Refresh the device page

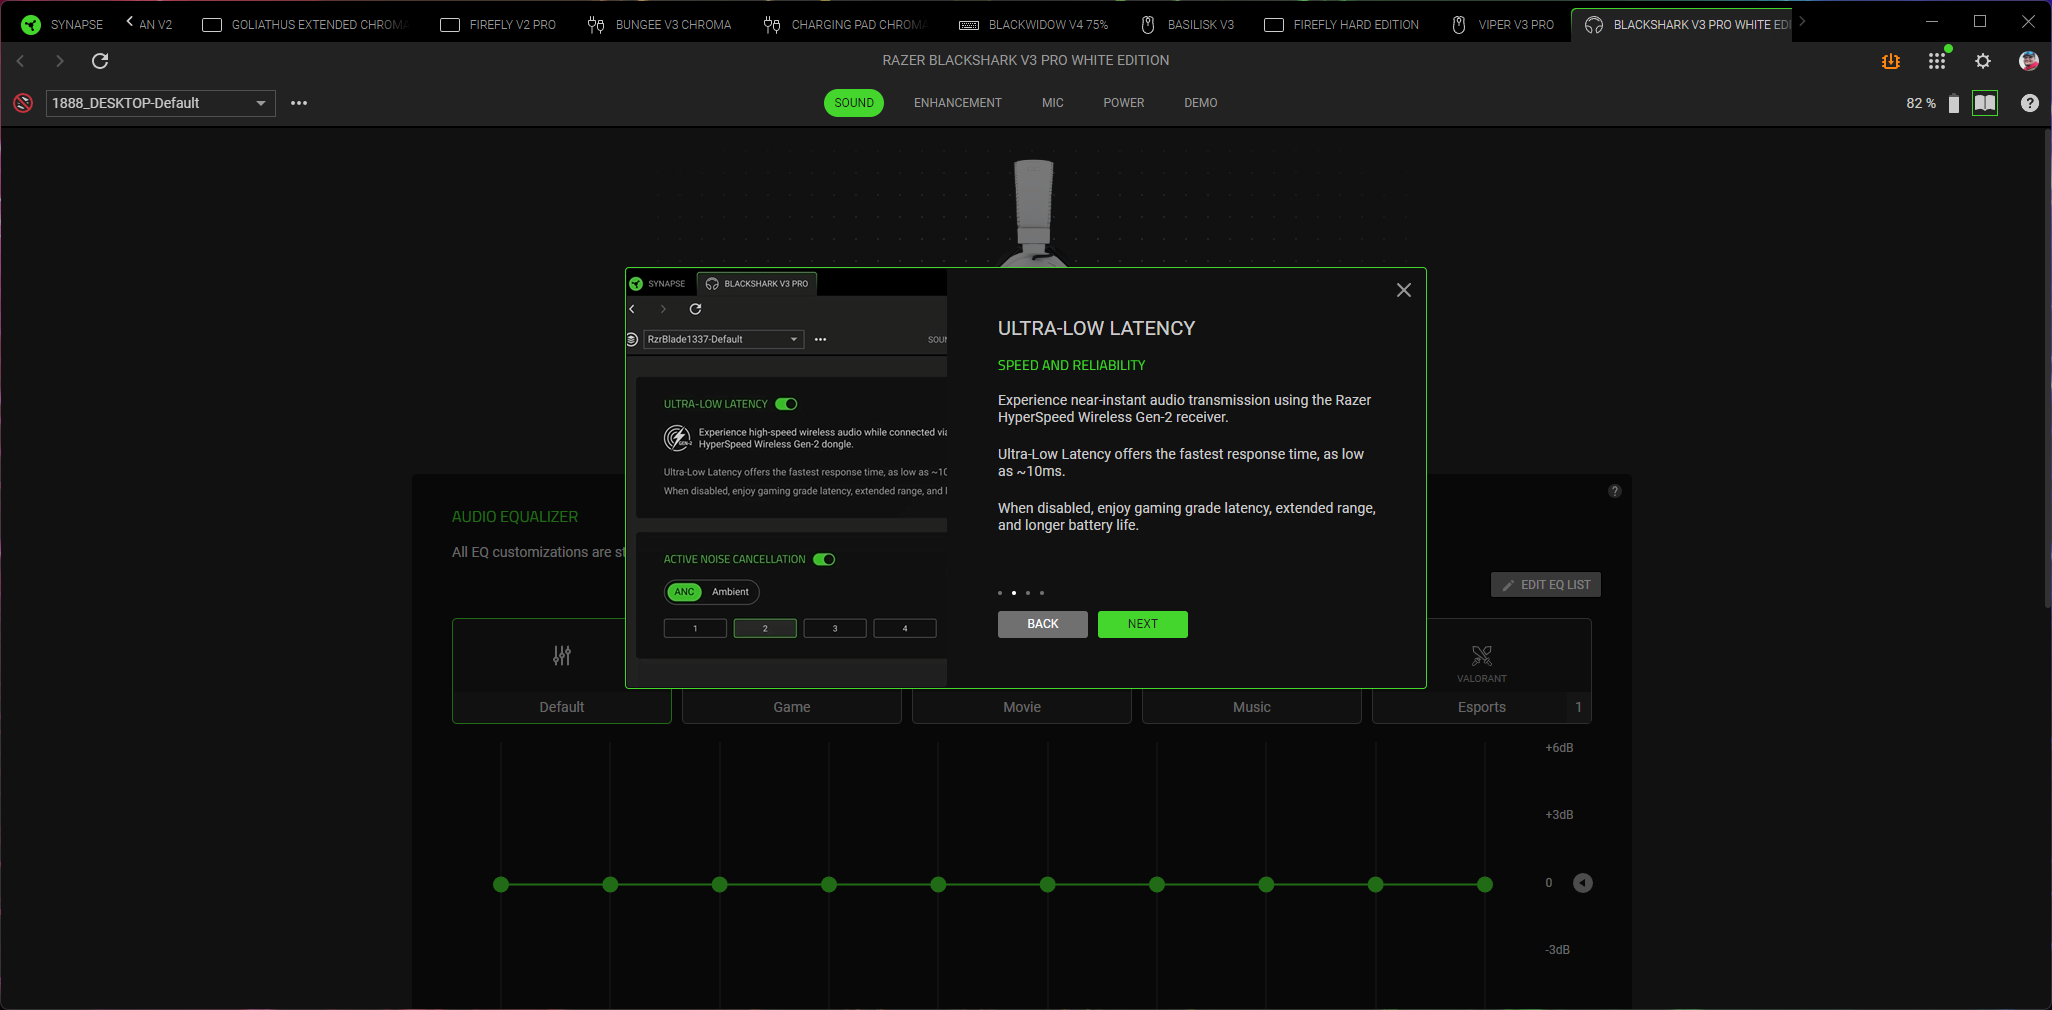pos(100,61)
